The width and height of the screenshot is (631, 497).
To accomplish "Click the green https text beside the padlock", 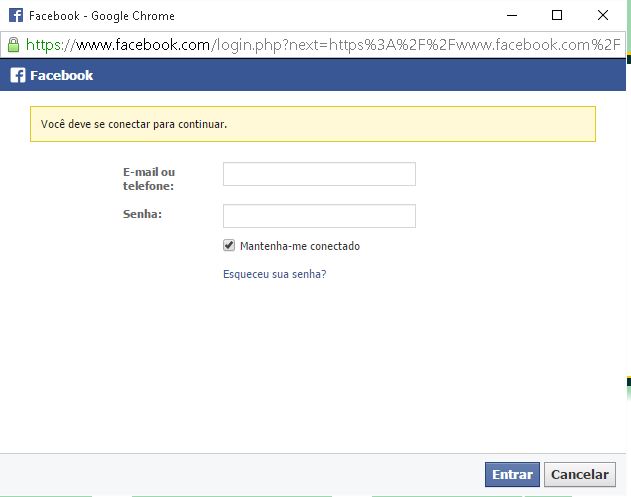I will (x=44, y=45).
